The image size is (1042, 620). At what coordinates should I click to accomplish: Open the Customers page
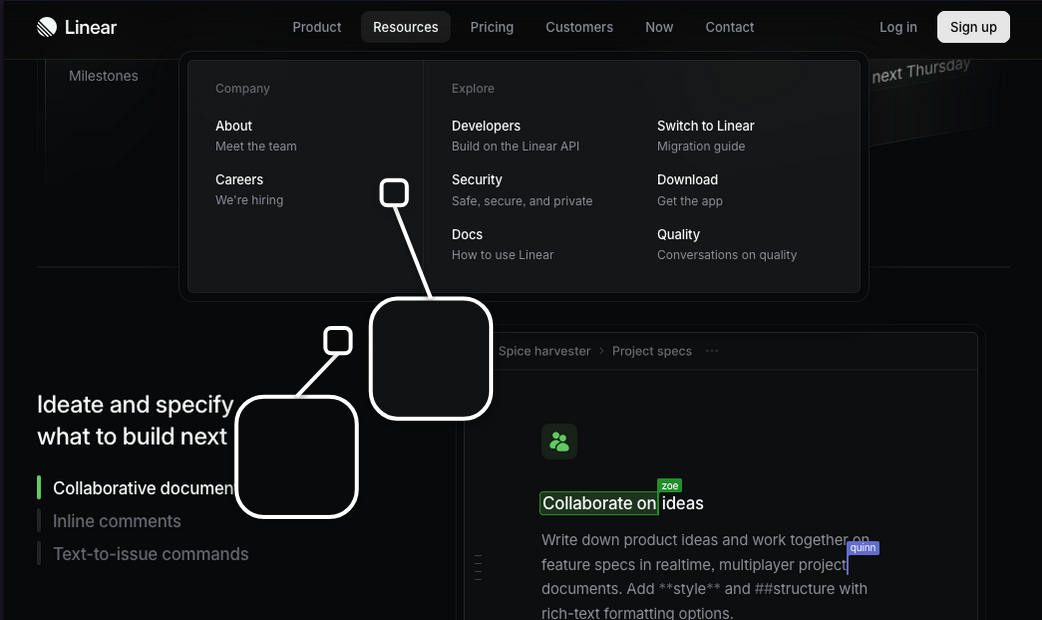click(x=579, y=27)
